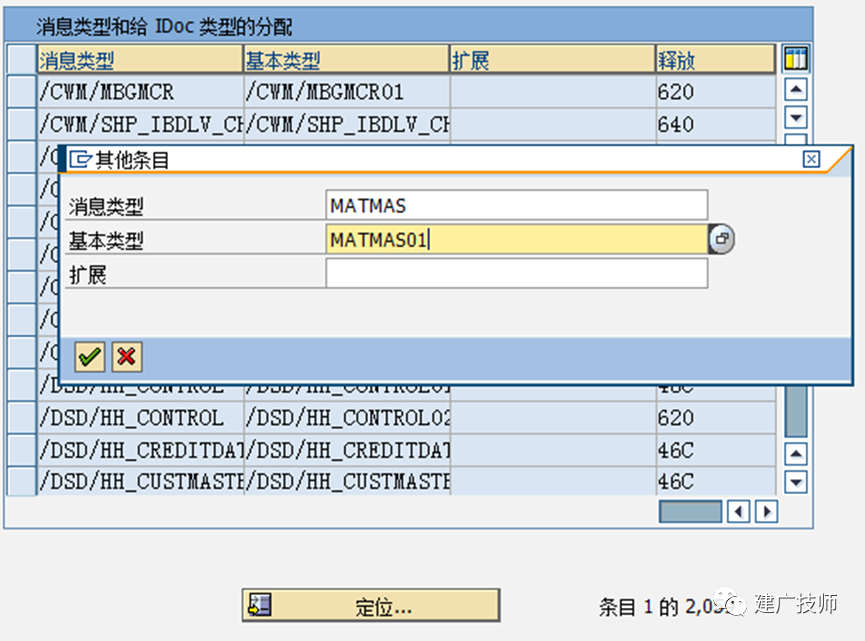Click release 46C in CUSTMASTE row
The width and height of the screenshot is (865, 641).
coord(716,482)
